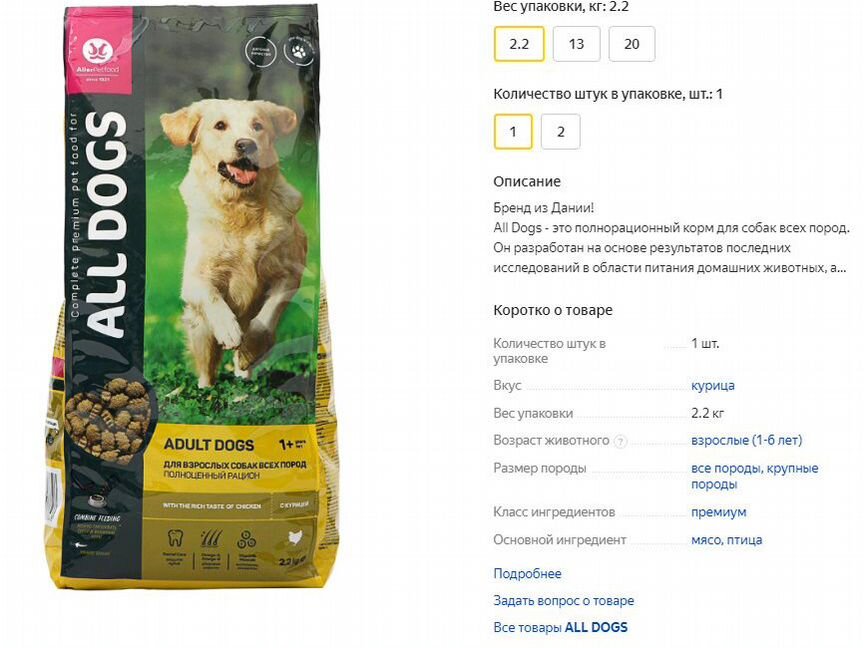Click the tooth icon on package

click(x=174, y=538)
